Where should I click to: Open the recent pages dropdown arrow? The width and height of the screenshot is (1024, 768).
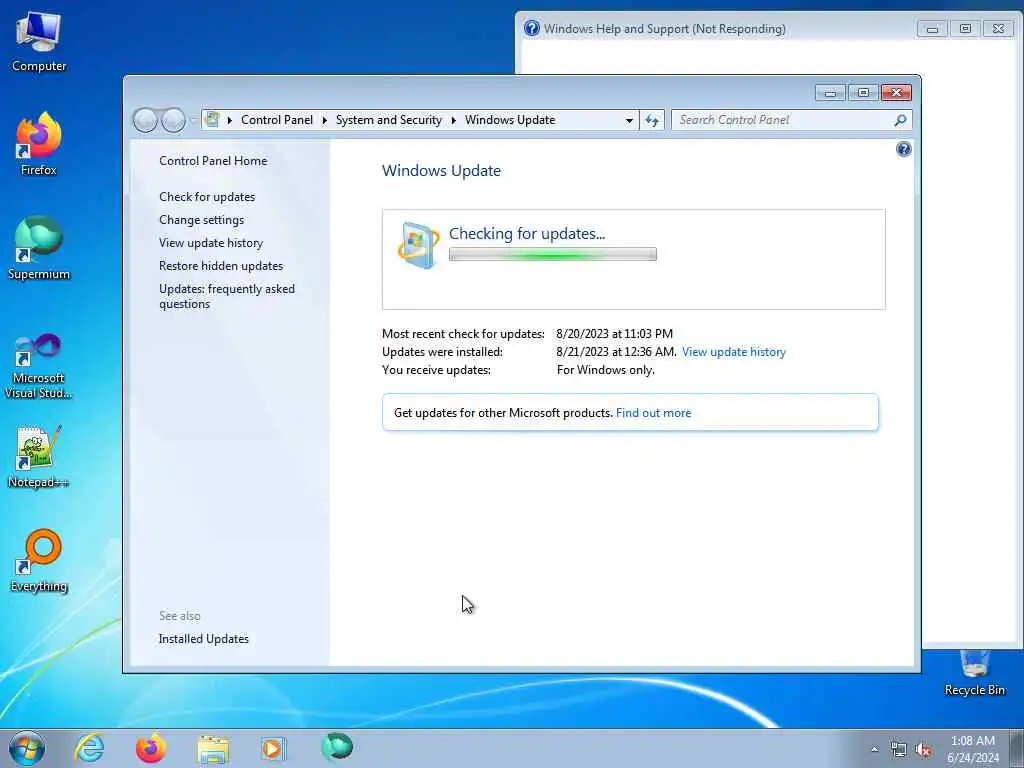[193, 120]
